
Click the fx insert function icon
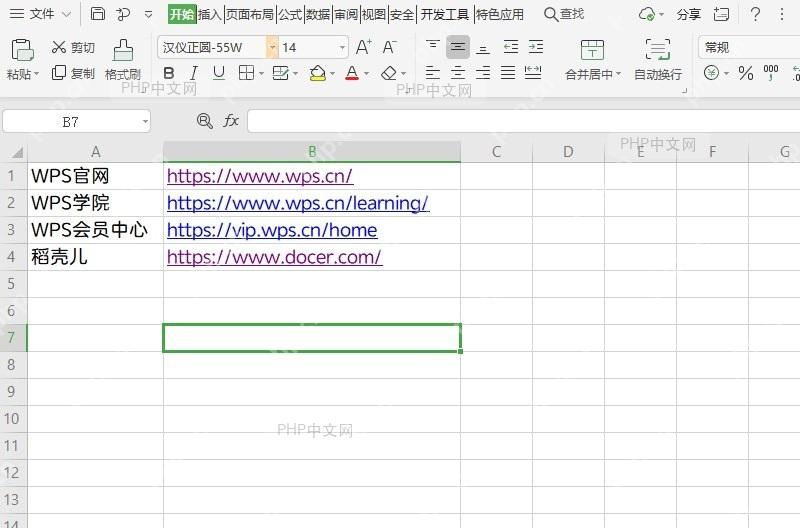(x=231, y=121)
